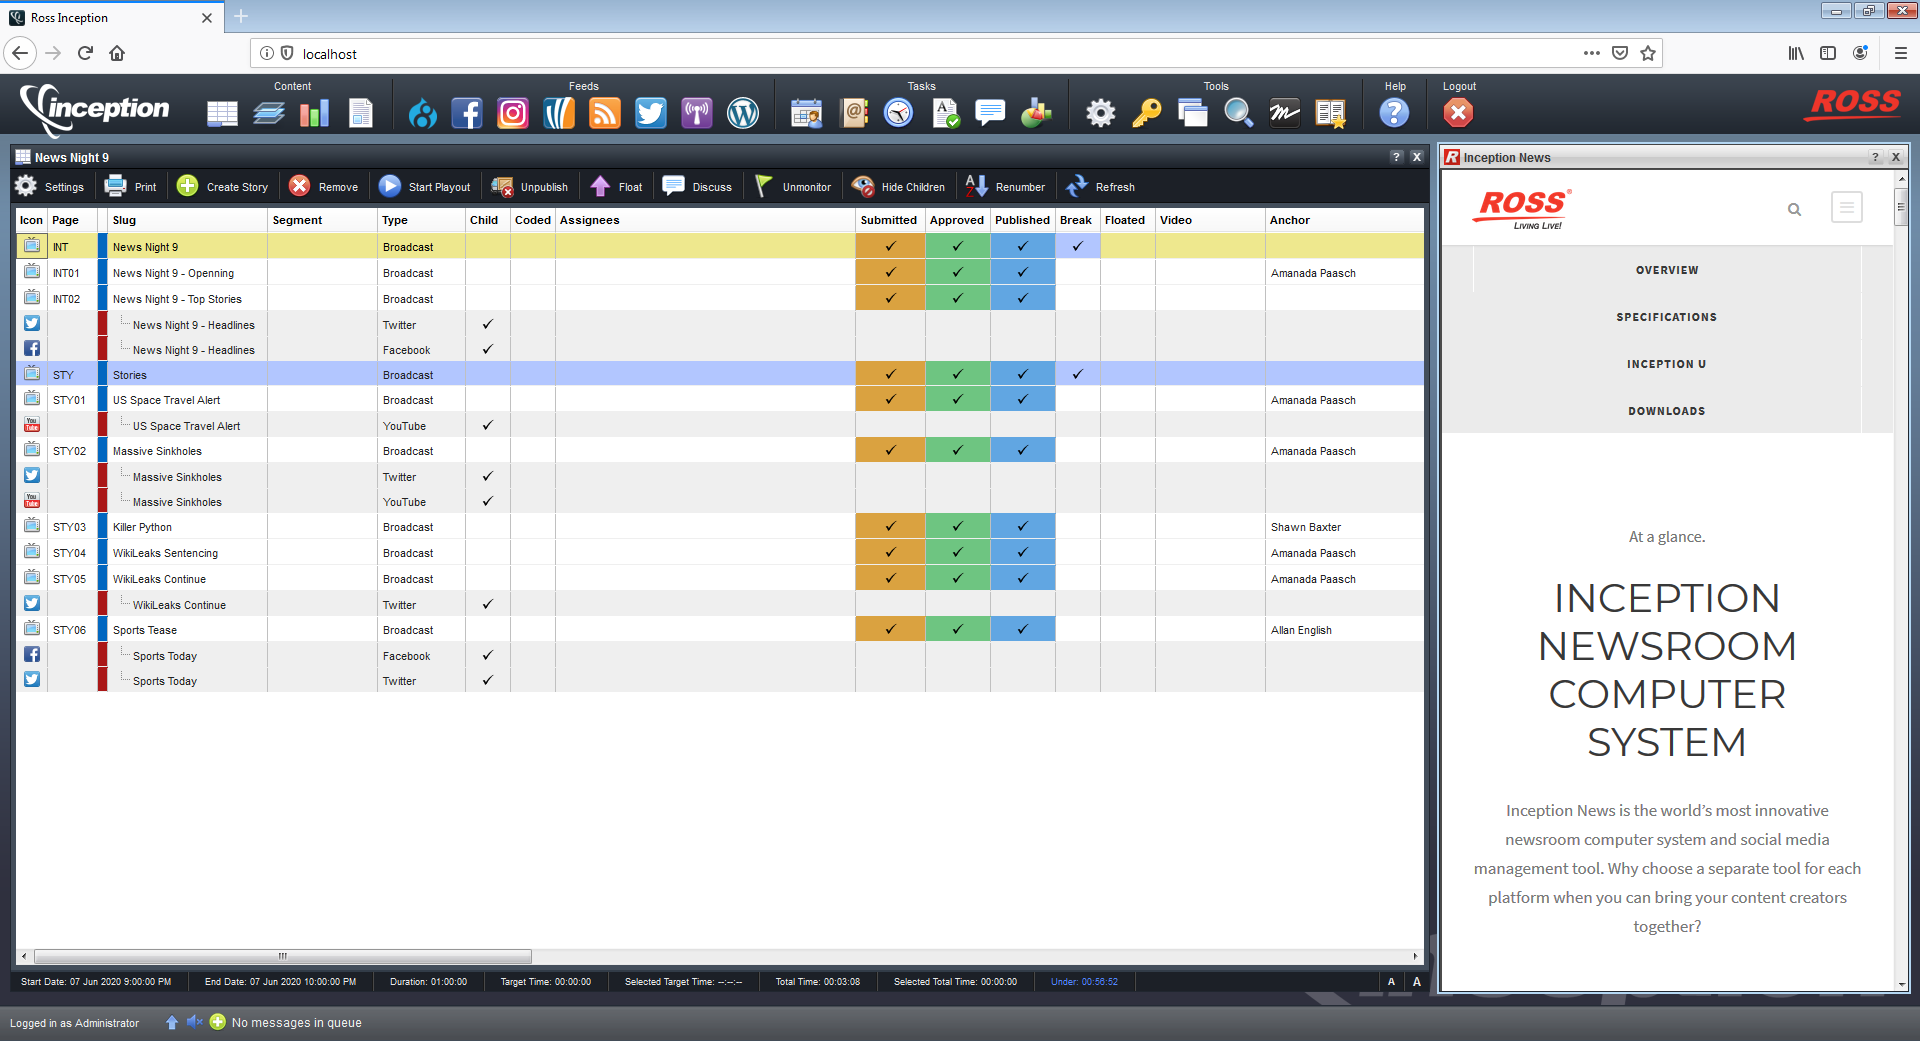Viewport: 1920px width, 1041px height.
Task: Open the browser application menu
Action: click(1901, 53)
